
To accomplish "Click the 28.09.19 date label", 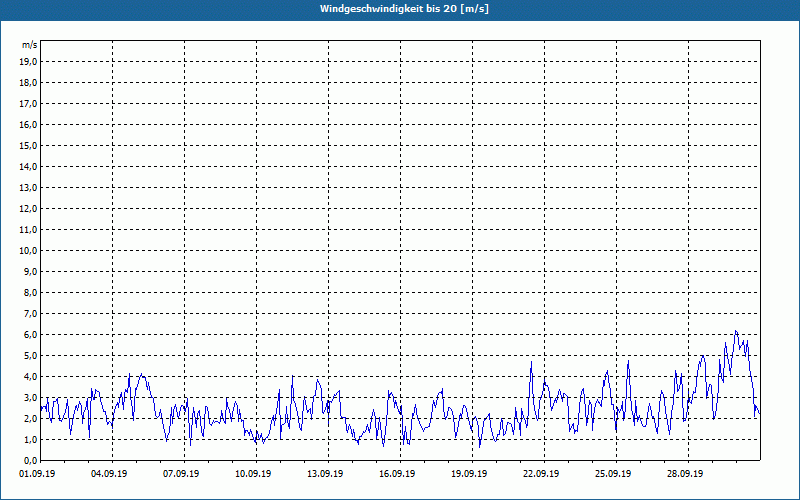I will 685,473.
